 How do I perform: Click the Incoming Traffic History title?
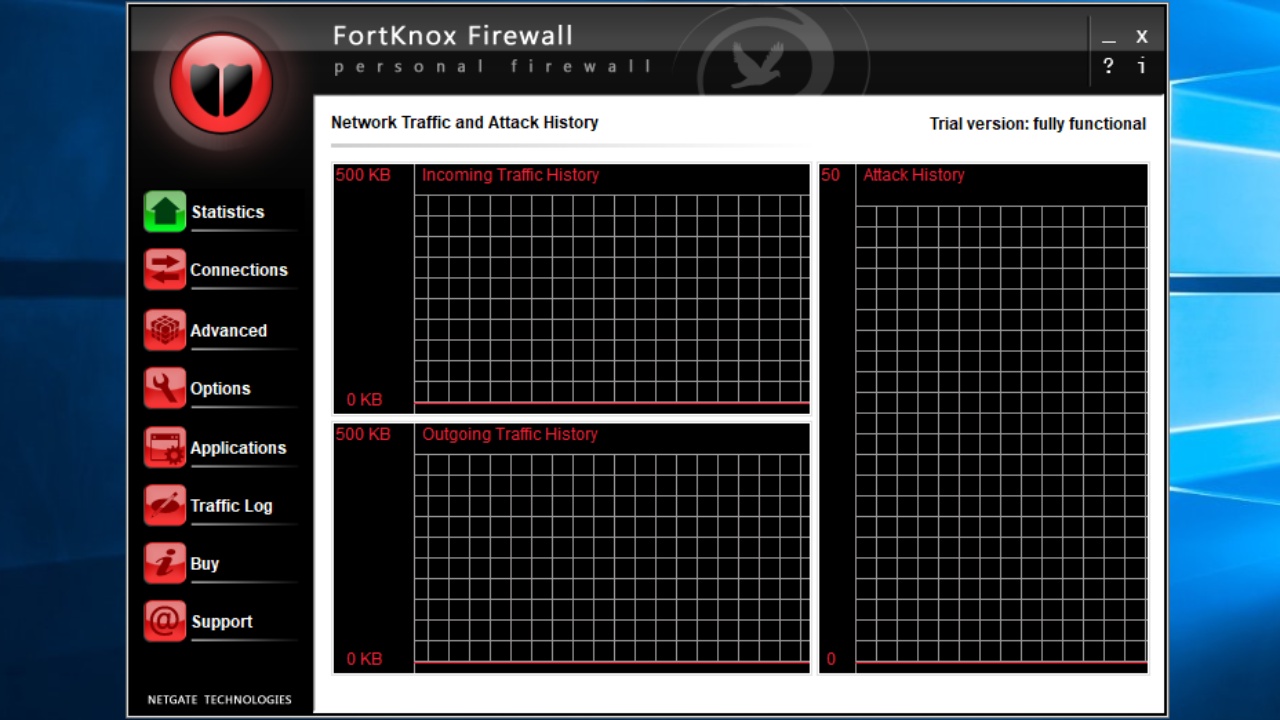(x=511, y=175)
